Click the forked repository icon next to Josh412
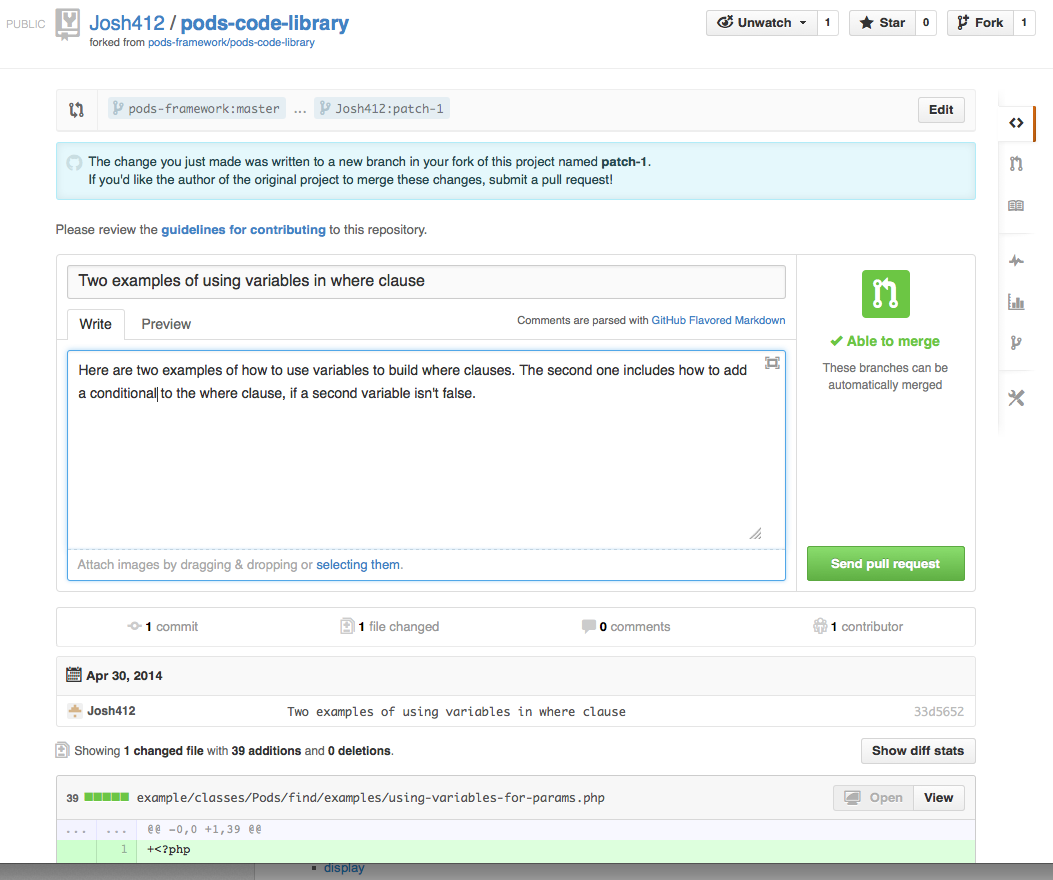Image resolution: width=1053 pixels, height=880 pixels. point(67,24)
